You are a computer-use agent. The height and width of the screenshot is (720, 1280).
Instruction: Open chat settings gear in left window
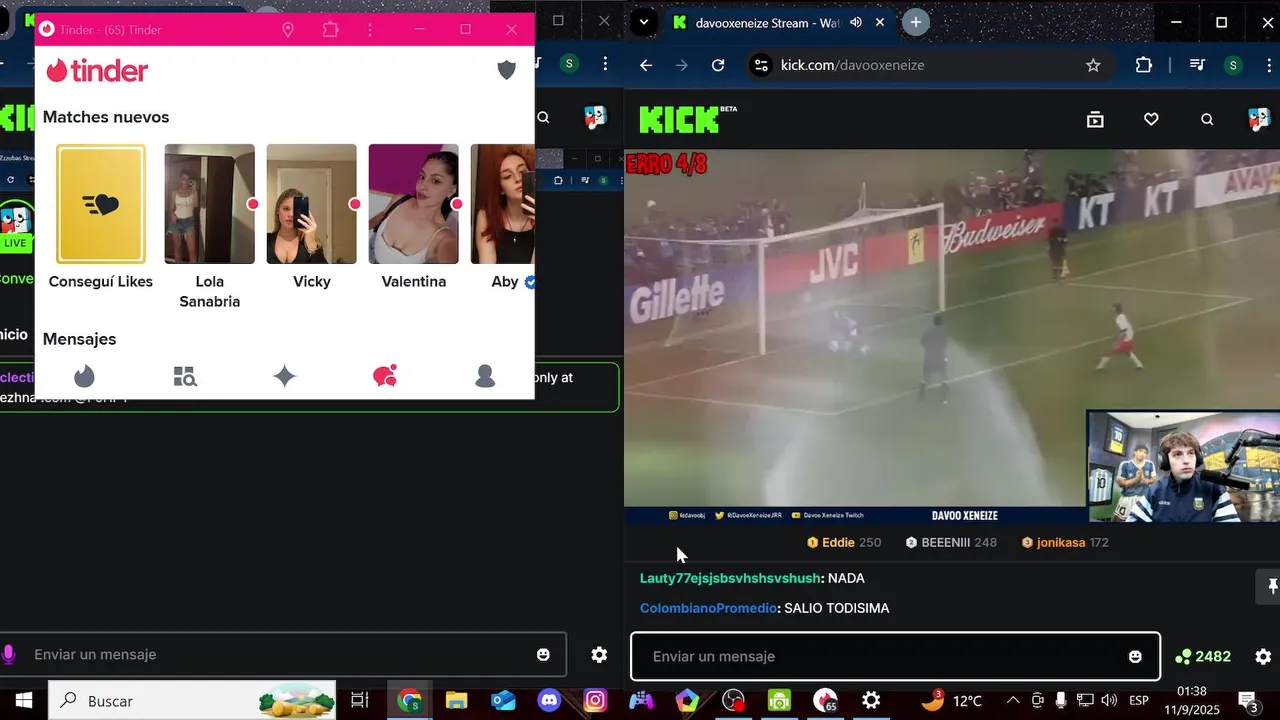point(599,654)
